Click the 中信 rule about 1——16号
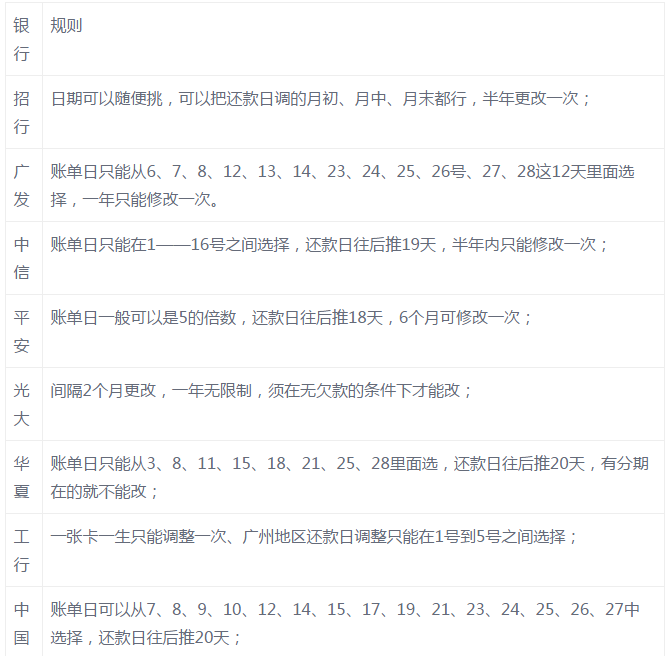 pos(353,258)
